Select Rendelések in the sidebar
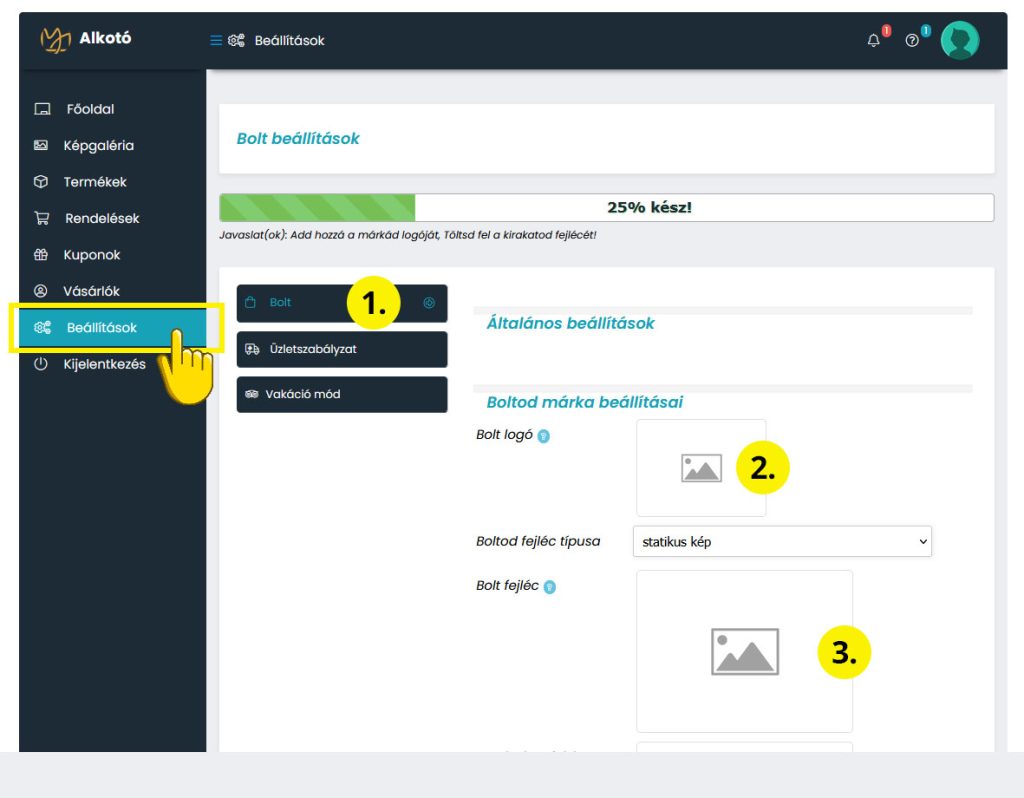Image resolution: width=1024 pixels, height=798 pixels. (x=102, y=218)
